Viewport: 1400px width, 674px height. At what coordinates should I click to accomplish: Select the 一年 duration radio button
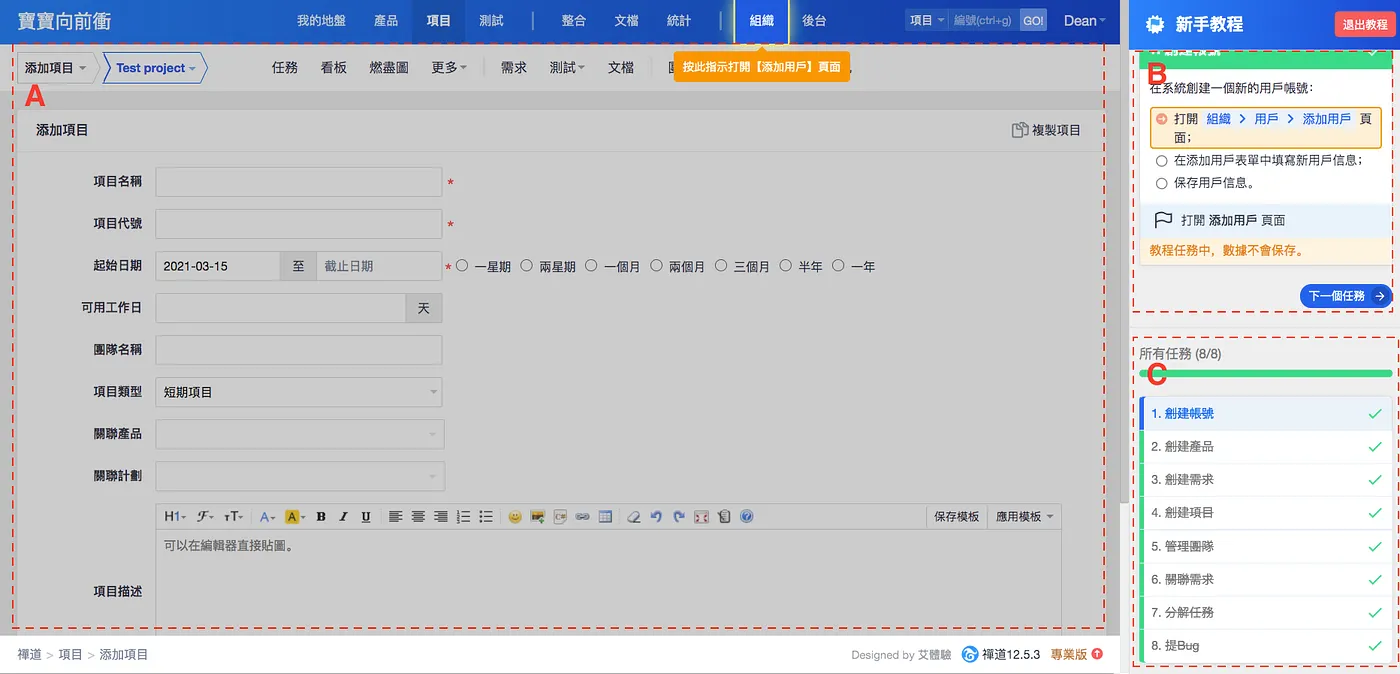point(838,266)
